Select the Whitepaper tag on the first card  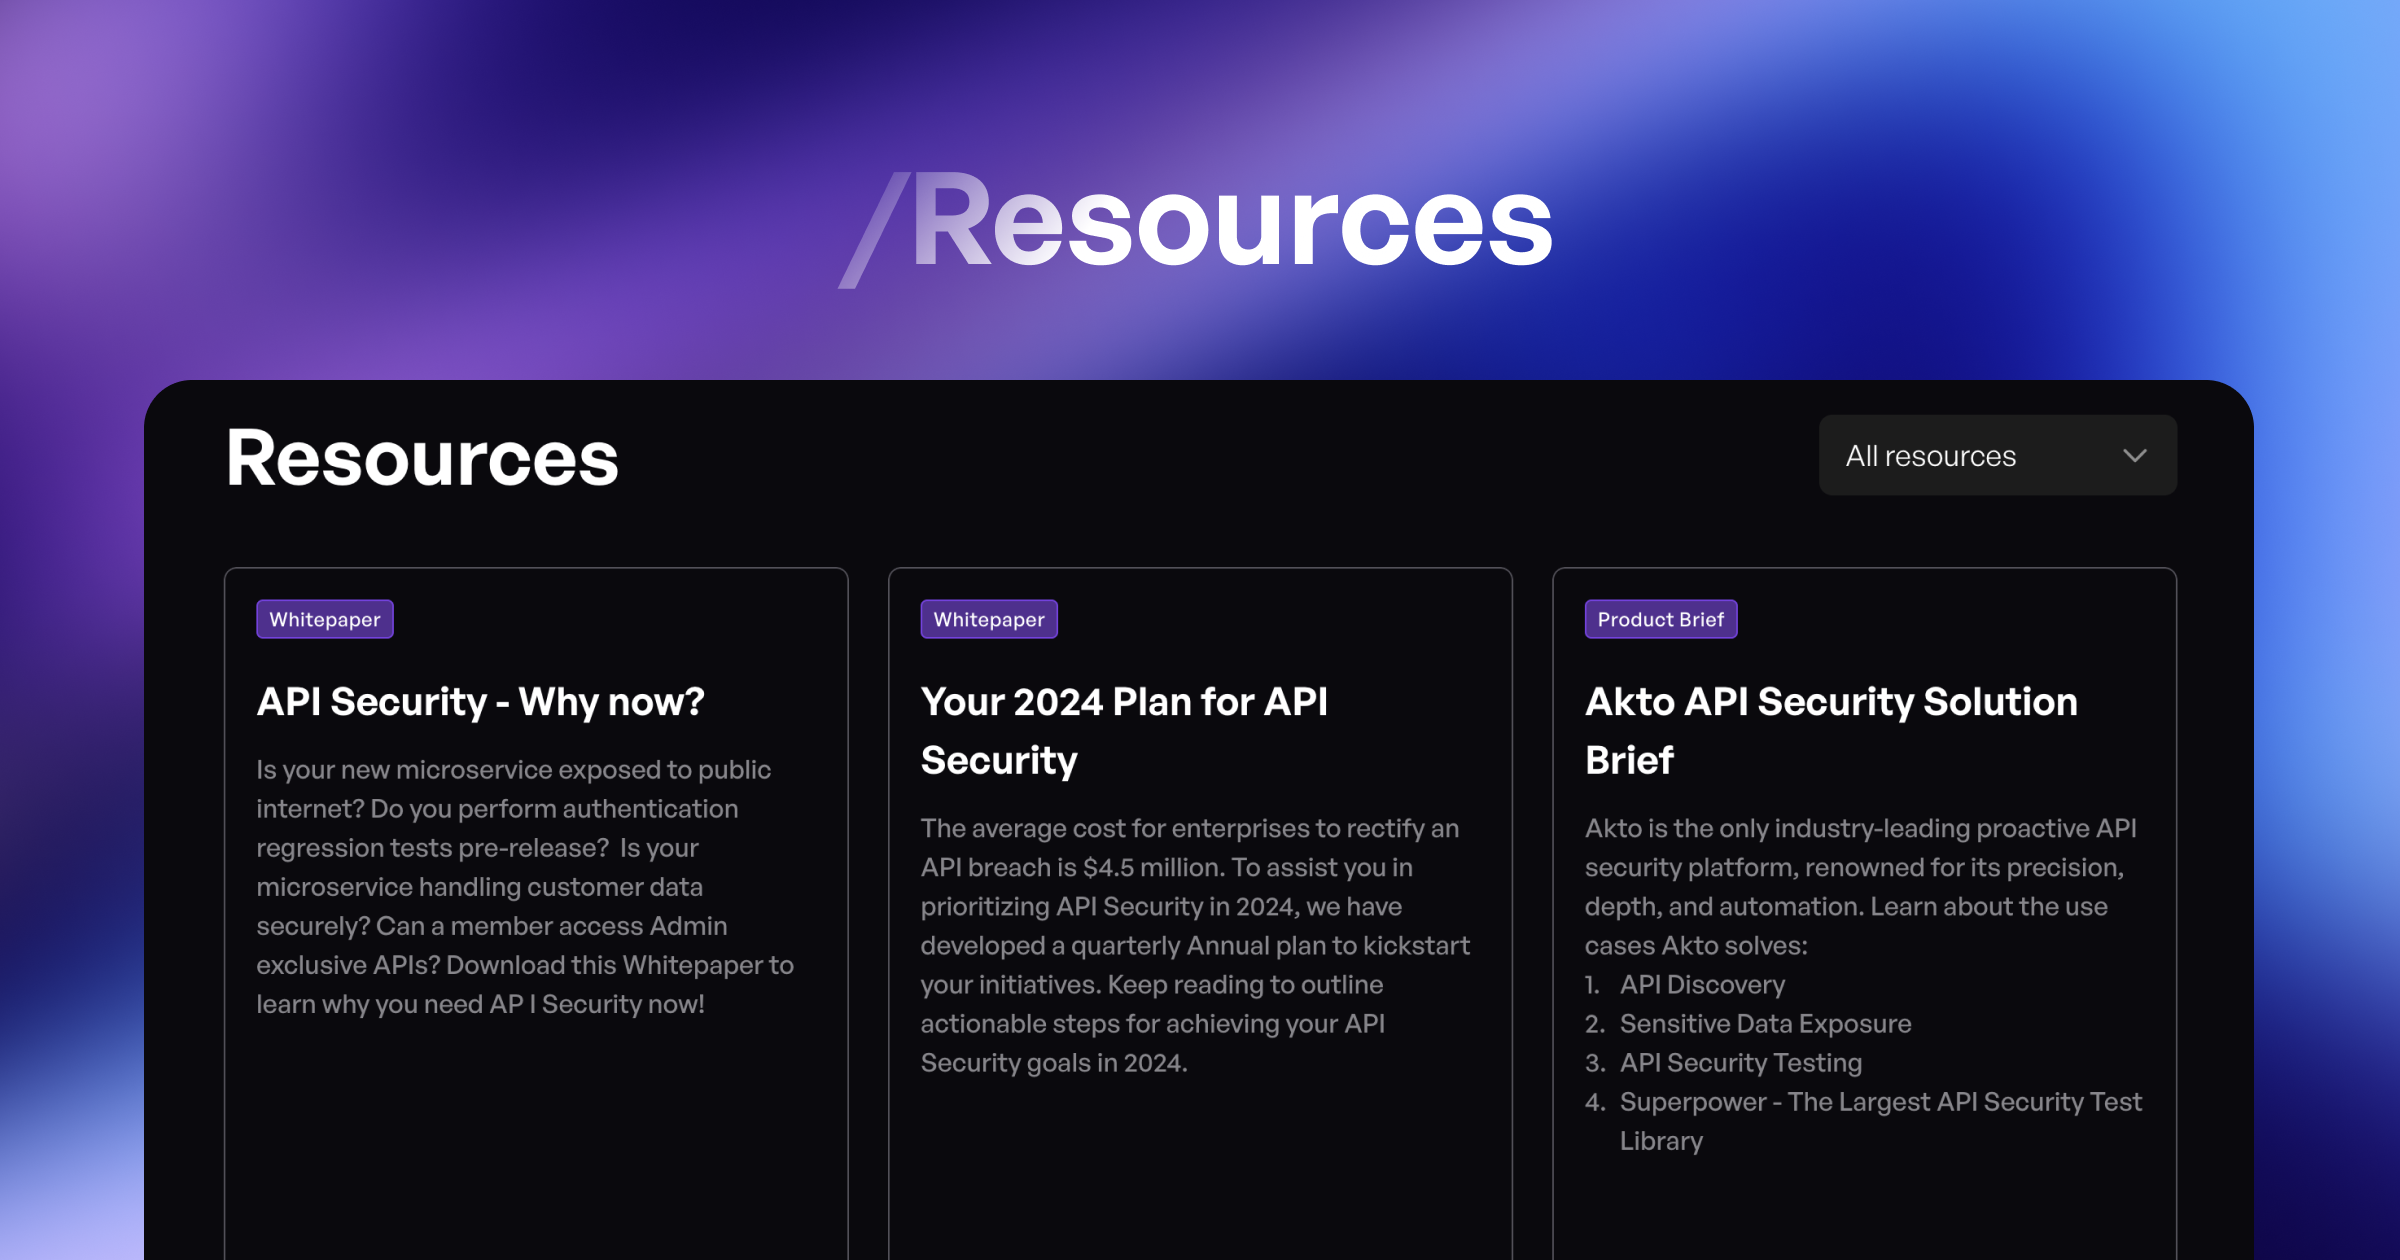click(324, 619)
